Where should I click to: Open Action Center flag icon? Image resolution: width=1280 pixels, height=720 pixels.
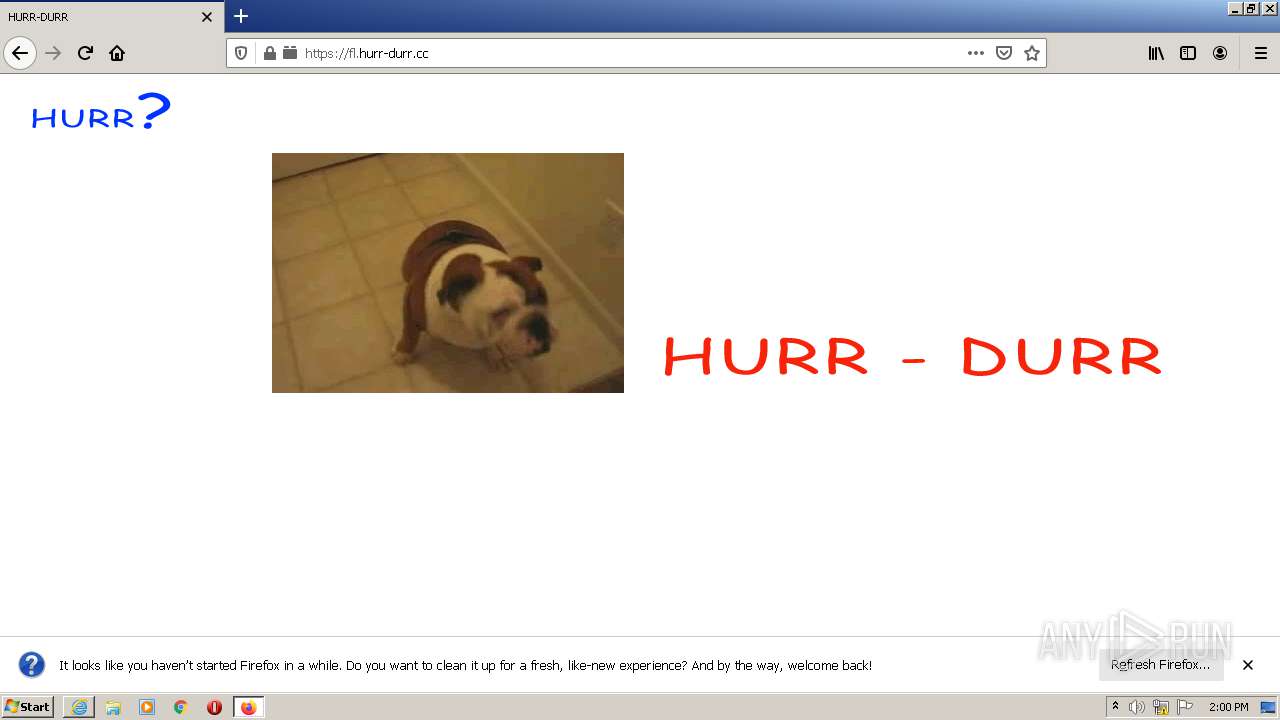[x=1185, y=707]
